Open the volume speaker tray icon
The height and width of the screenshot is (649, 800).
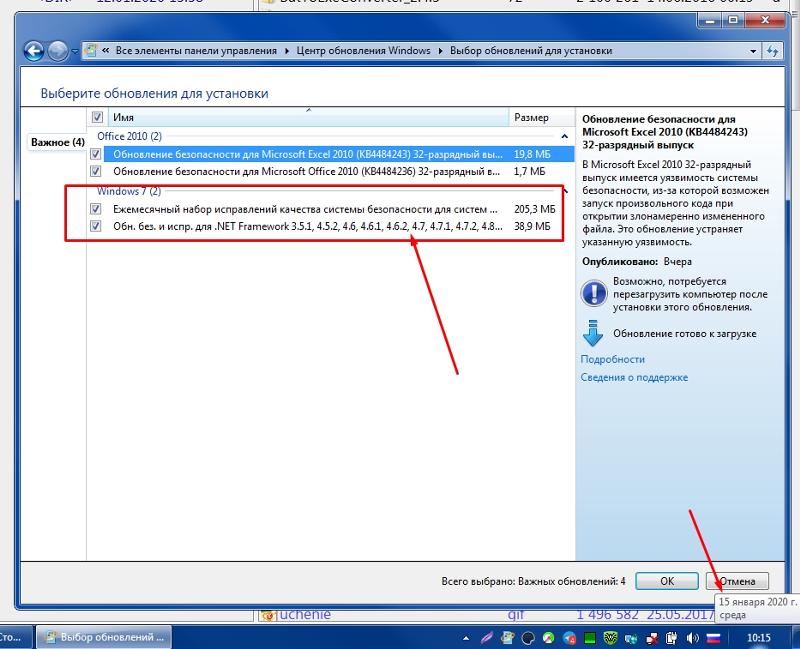click(693, 638)
